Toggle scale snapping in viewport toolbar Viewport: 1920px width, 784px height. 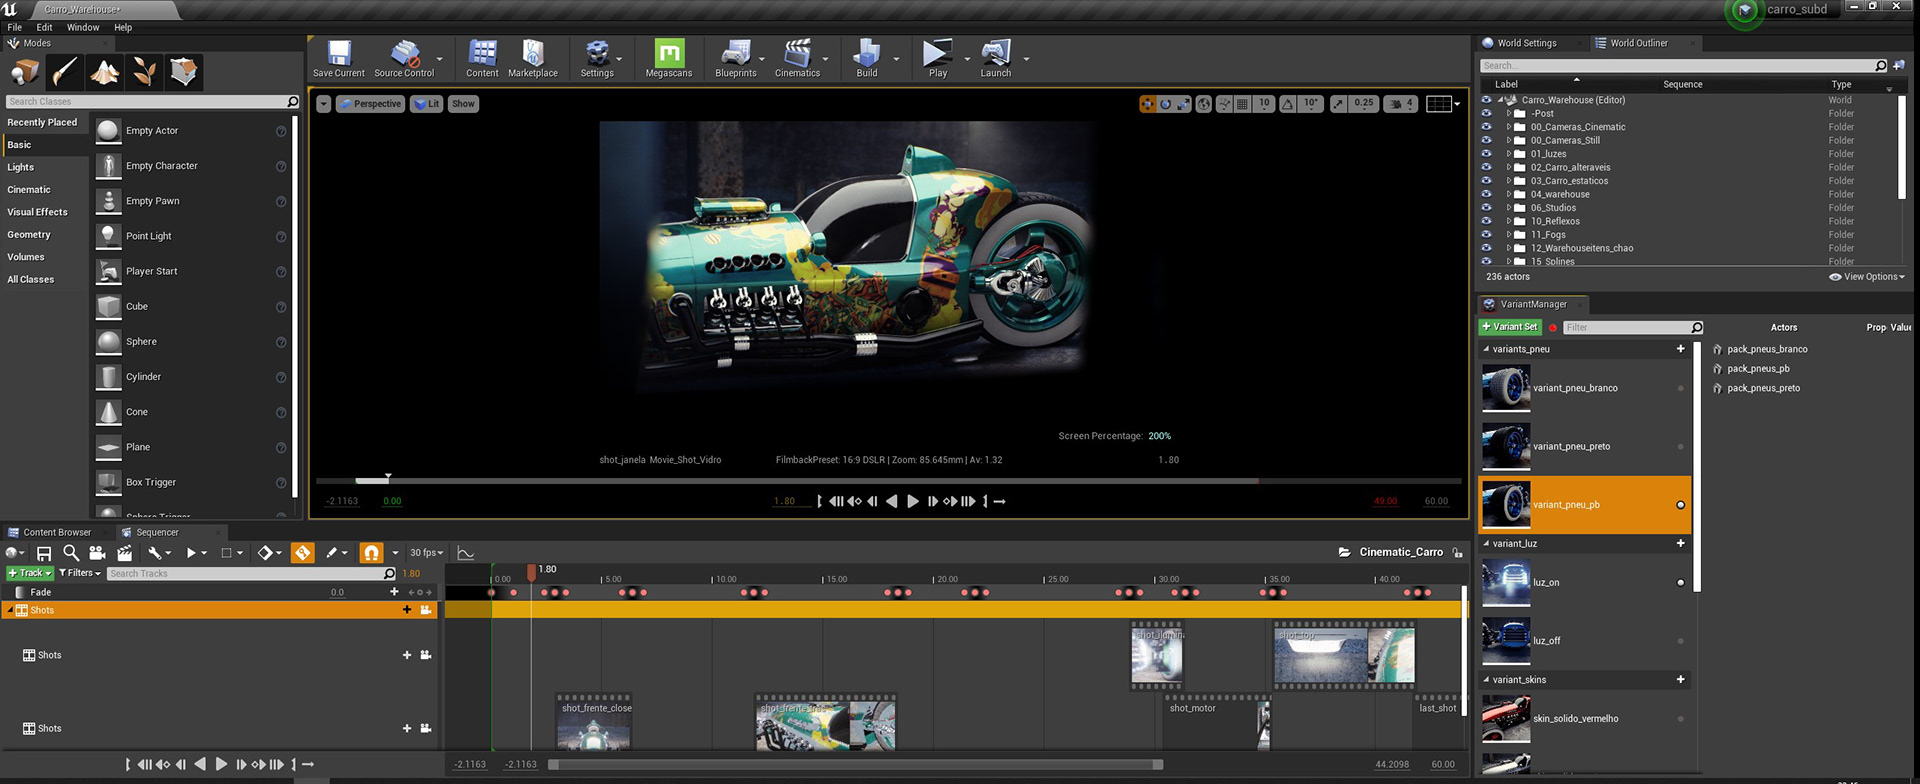[x=1338, y=104]
